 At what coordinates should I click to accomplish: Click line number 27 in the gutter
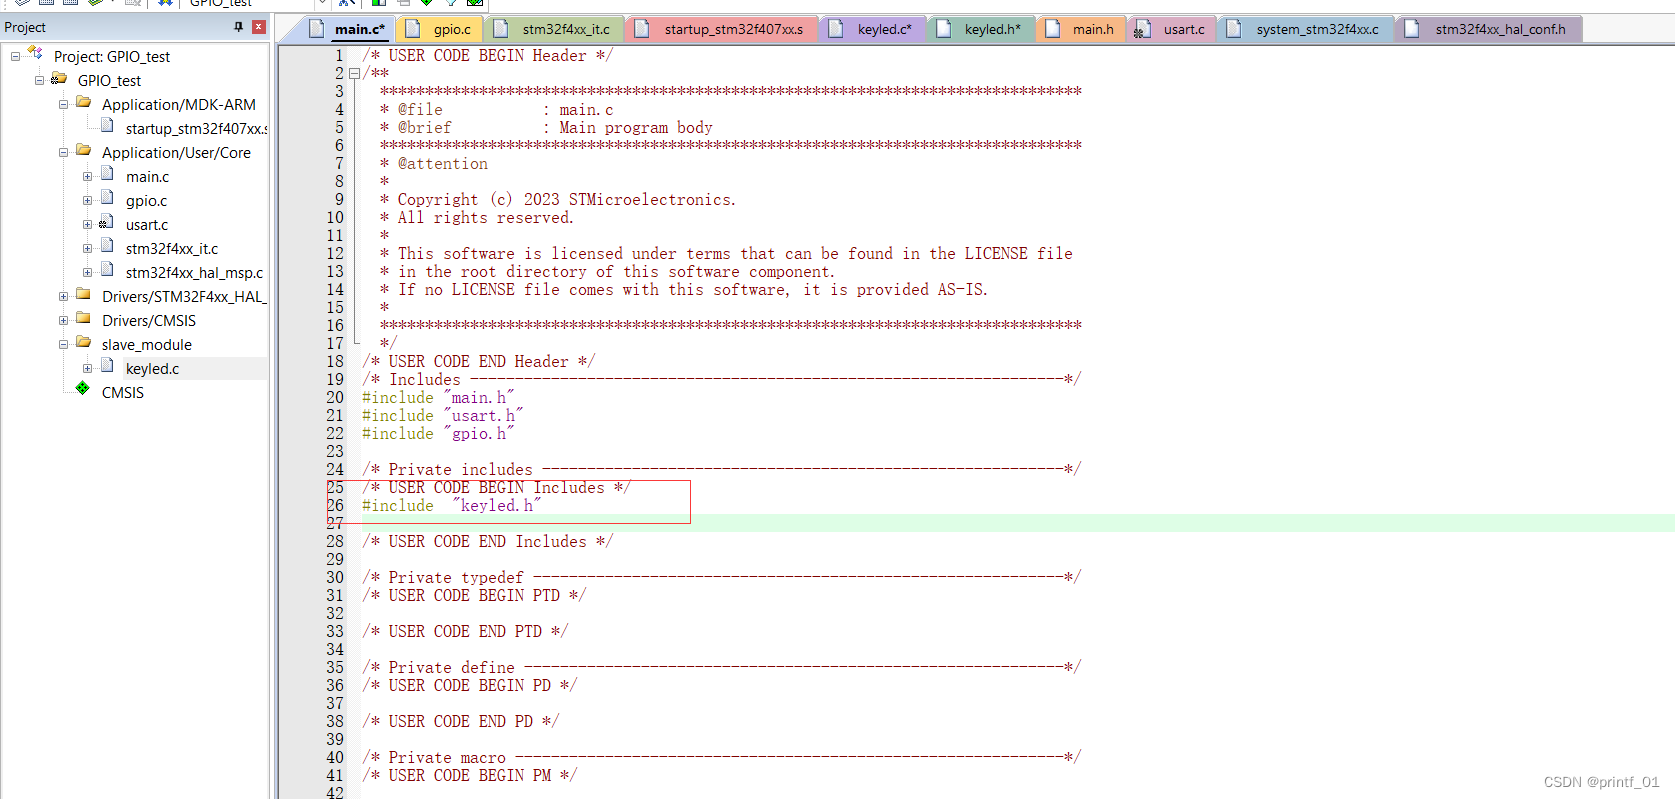(x=335, y=524)
